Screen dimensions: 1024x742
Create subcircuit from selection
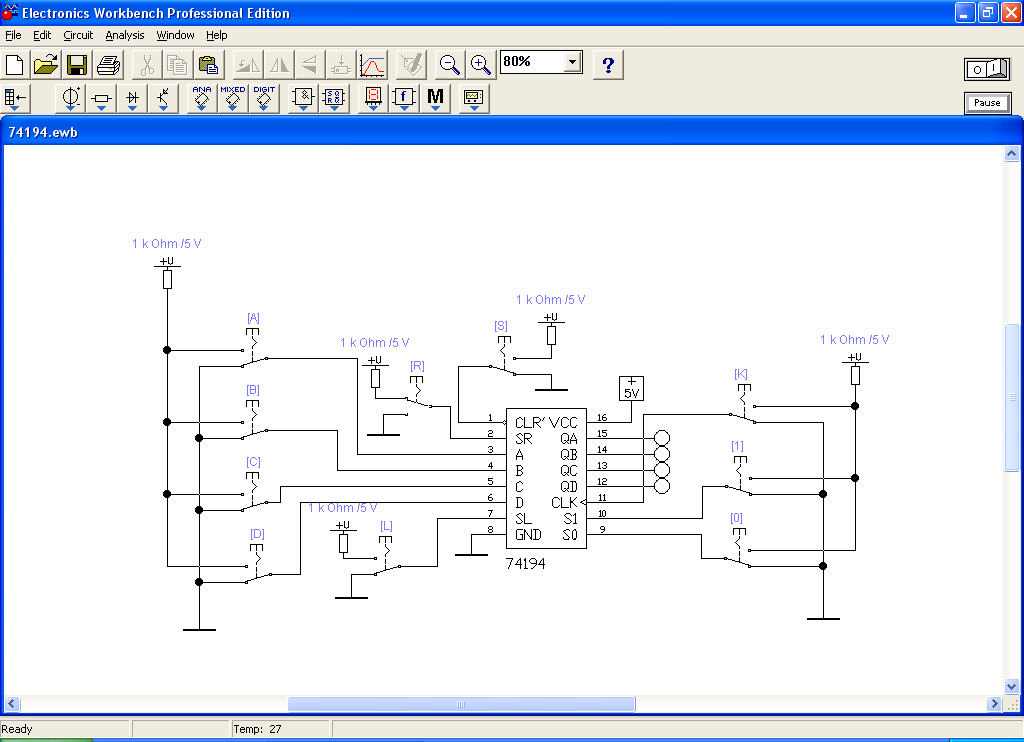[340, 65]
